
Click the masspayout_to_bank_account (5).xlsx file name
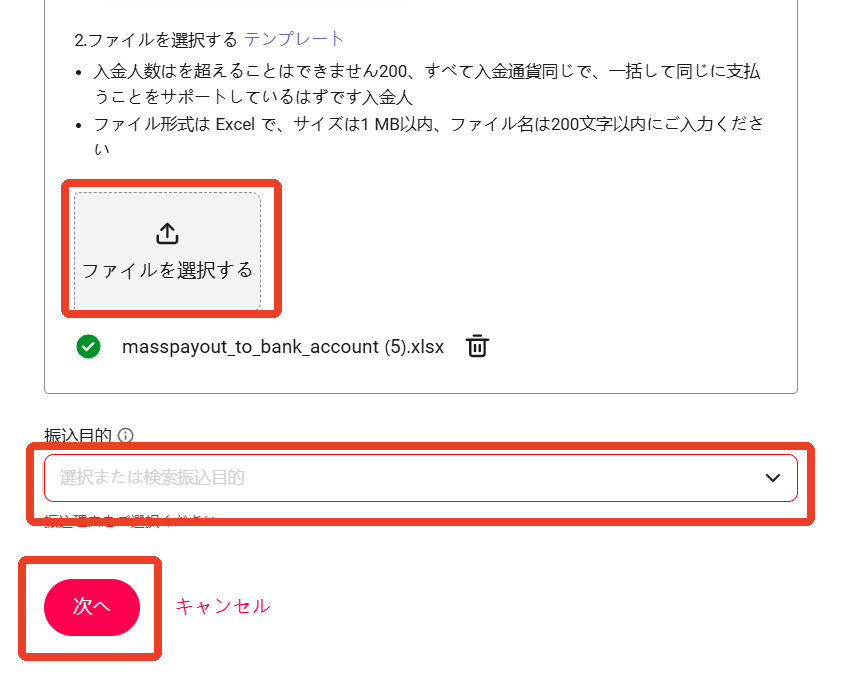pyautogui.click(x=283, y=347)
